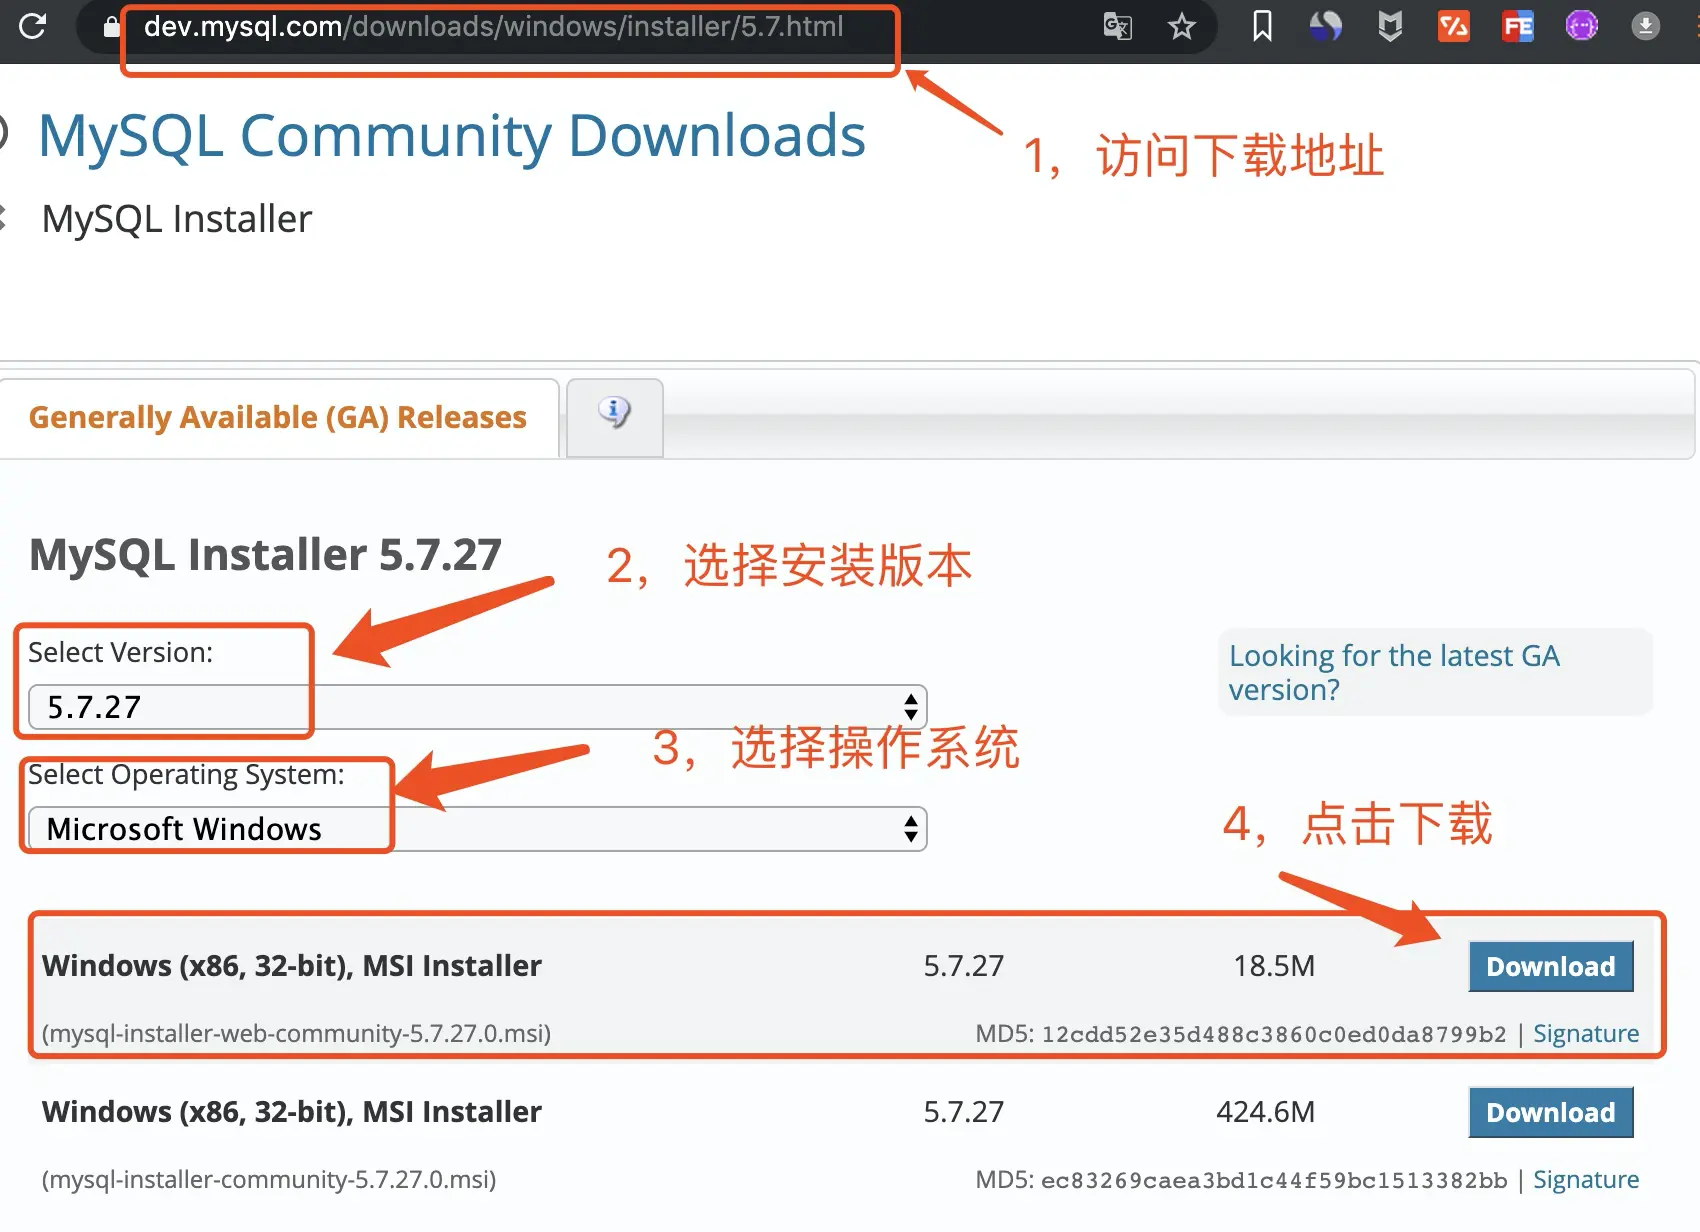1700x1232 pixels.
Task: Click the MySQL Community Downloads heading
Action: point(452,136)
